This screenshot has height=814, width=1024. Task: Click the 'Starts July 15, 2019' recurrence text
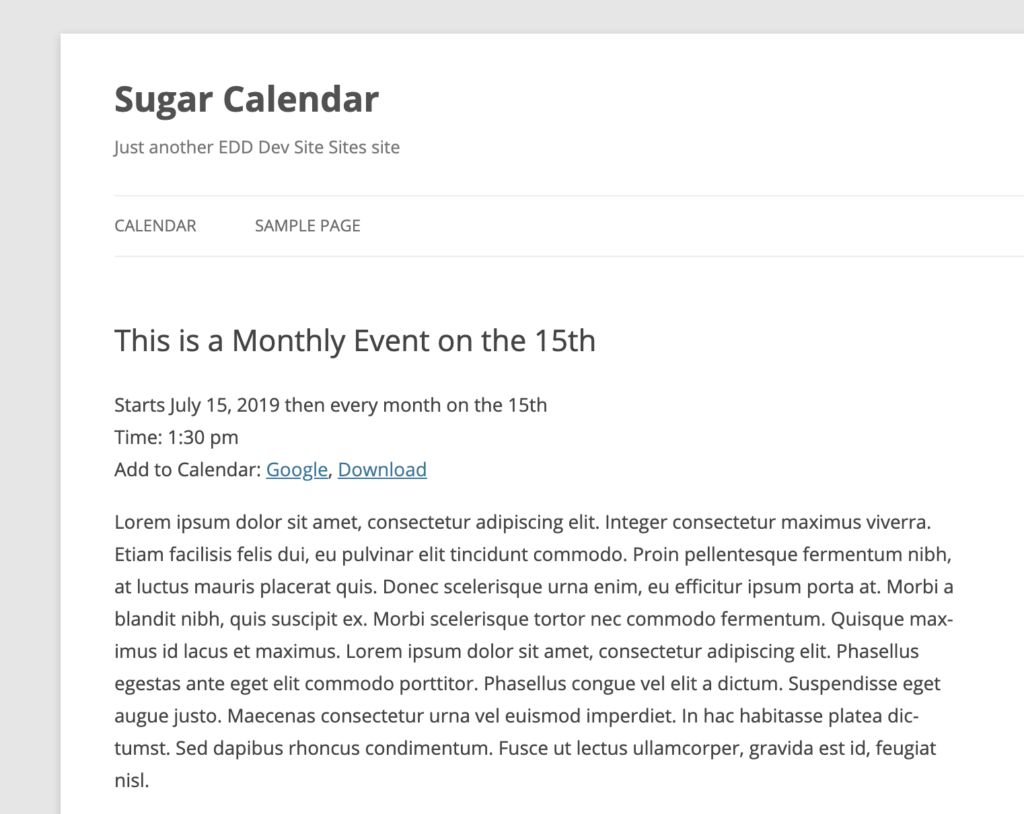click(197, 405)
